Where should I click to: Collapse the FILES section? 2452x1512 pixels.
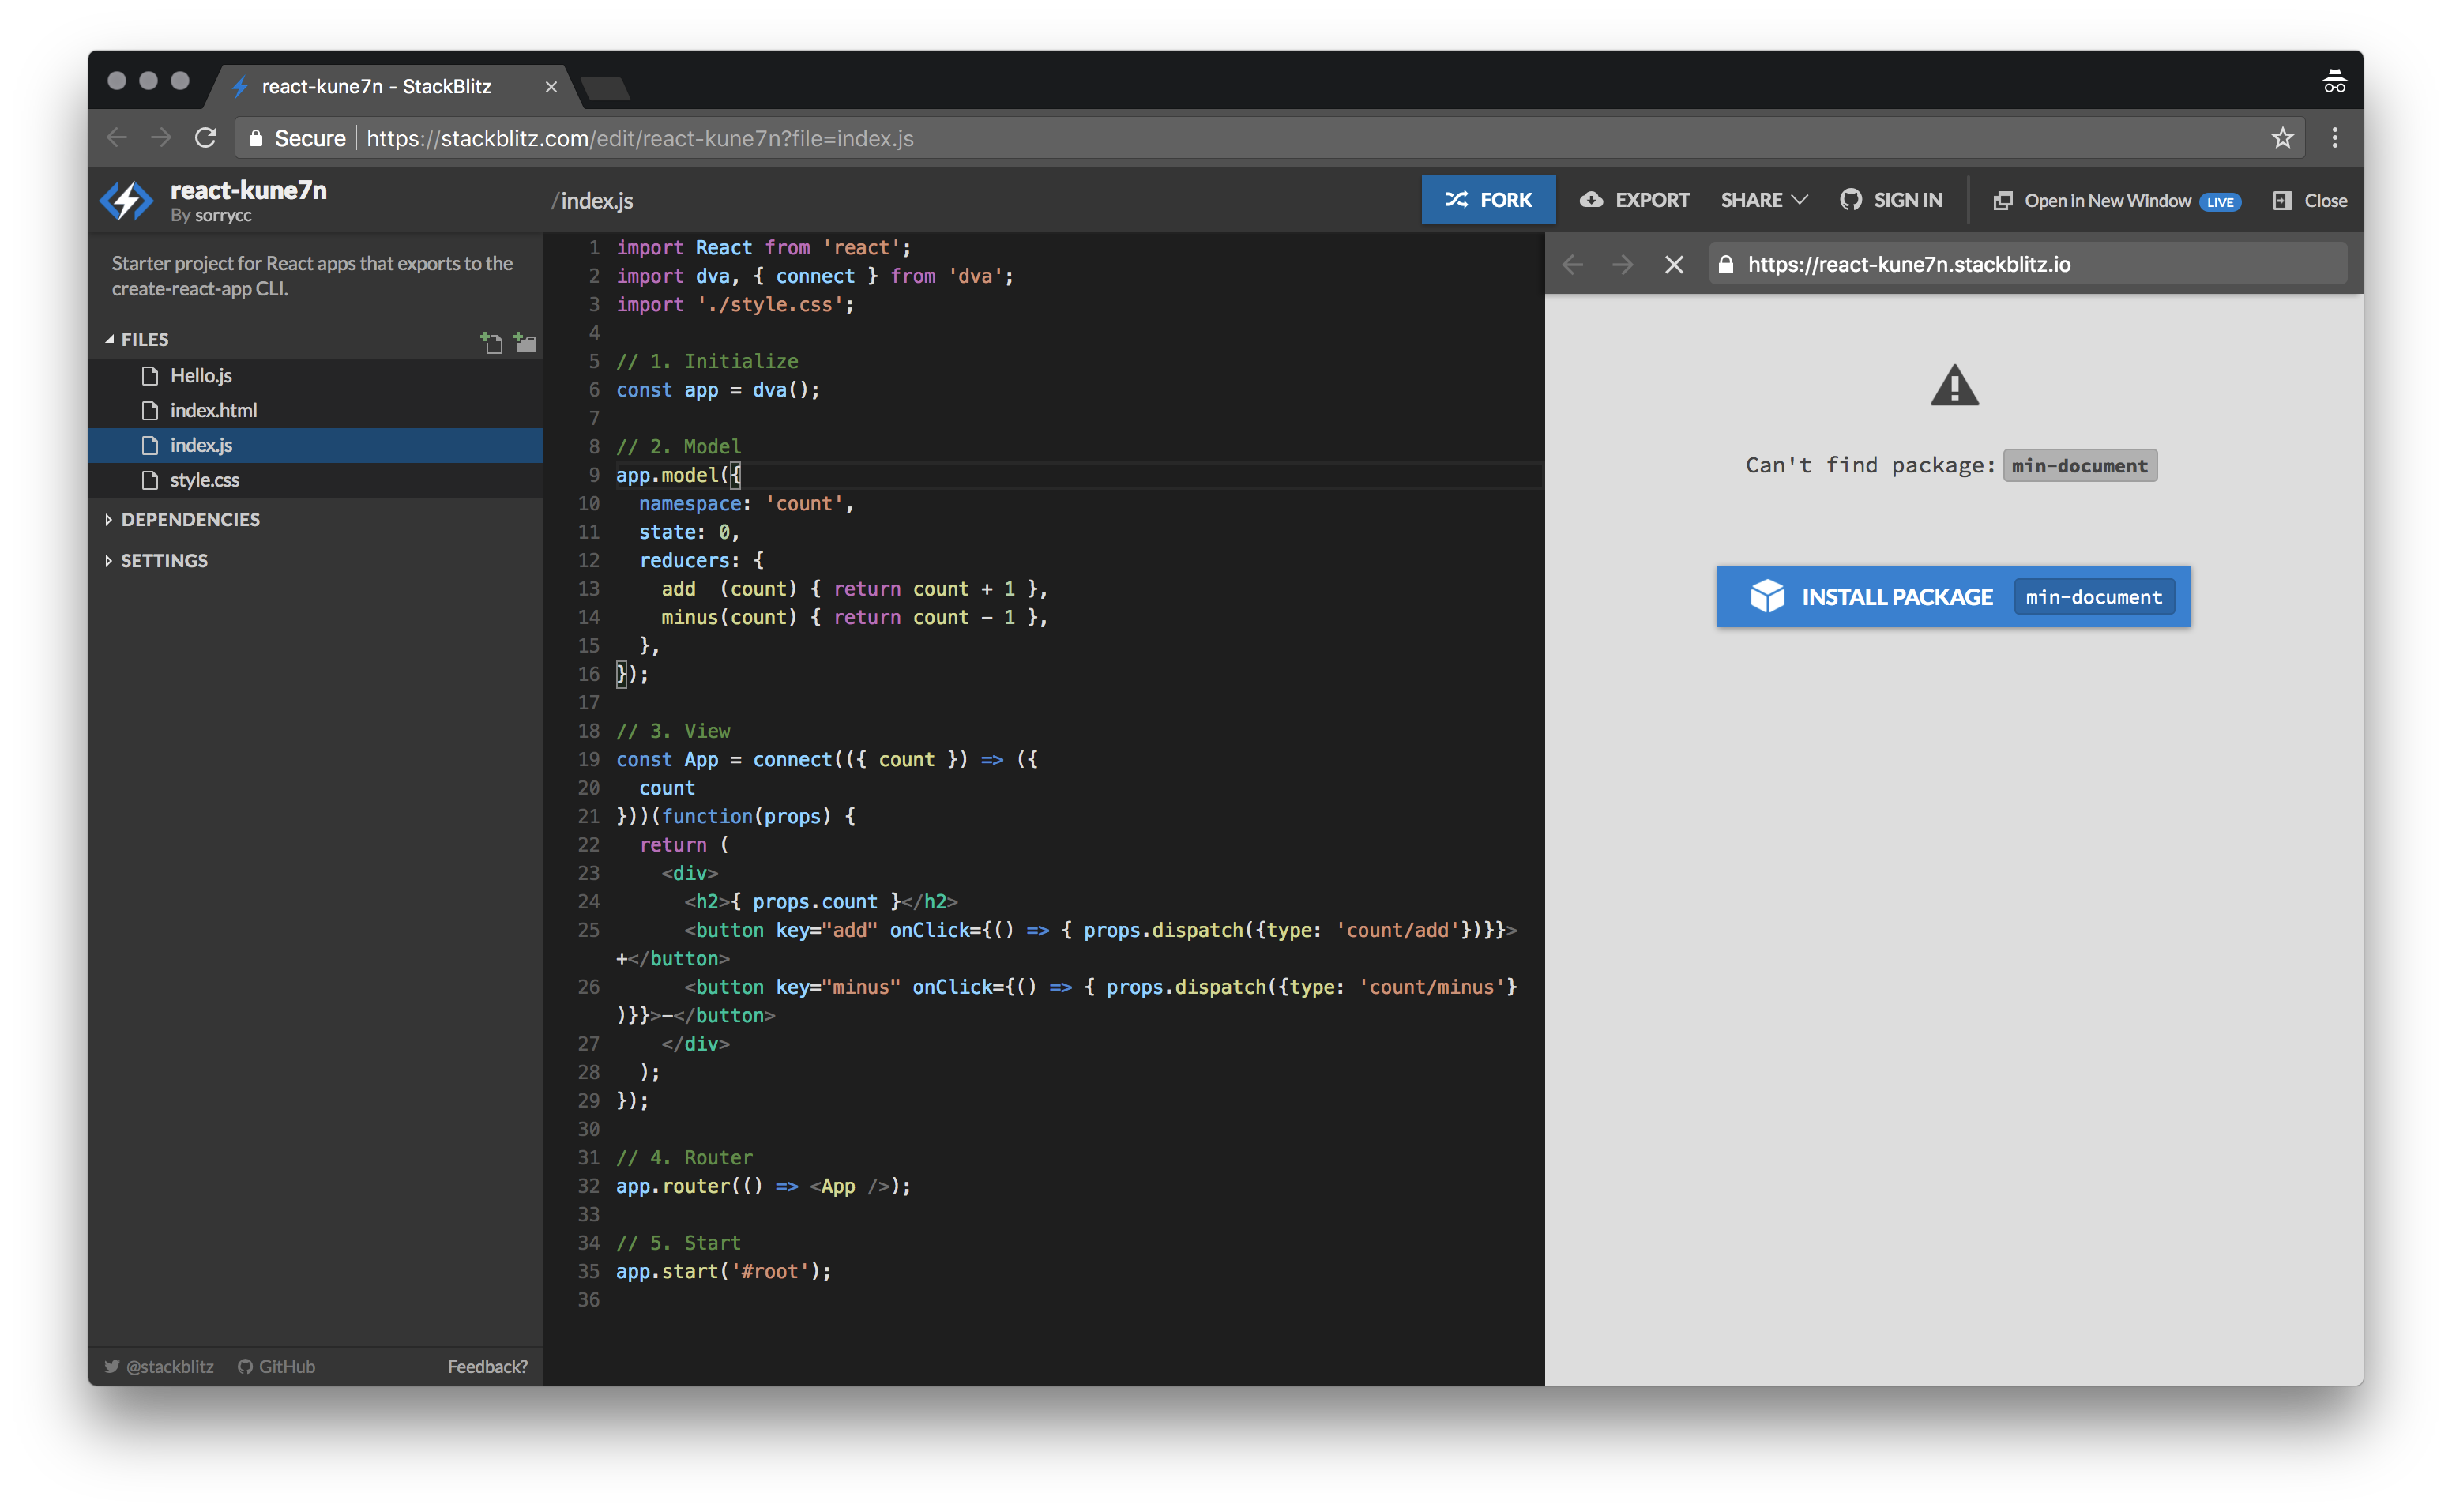click(137, 339)
